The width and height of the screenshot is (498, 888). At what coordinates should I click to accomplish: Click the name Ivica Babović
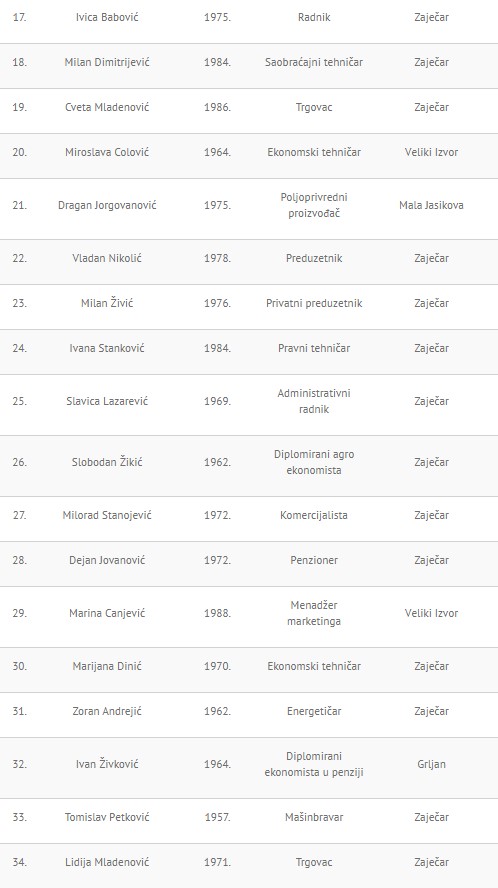coord(107,17)
